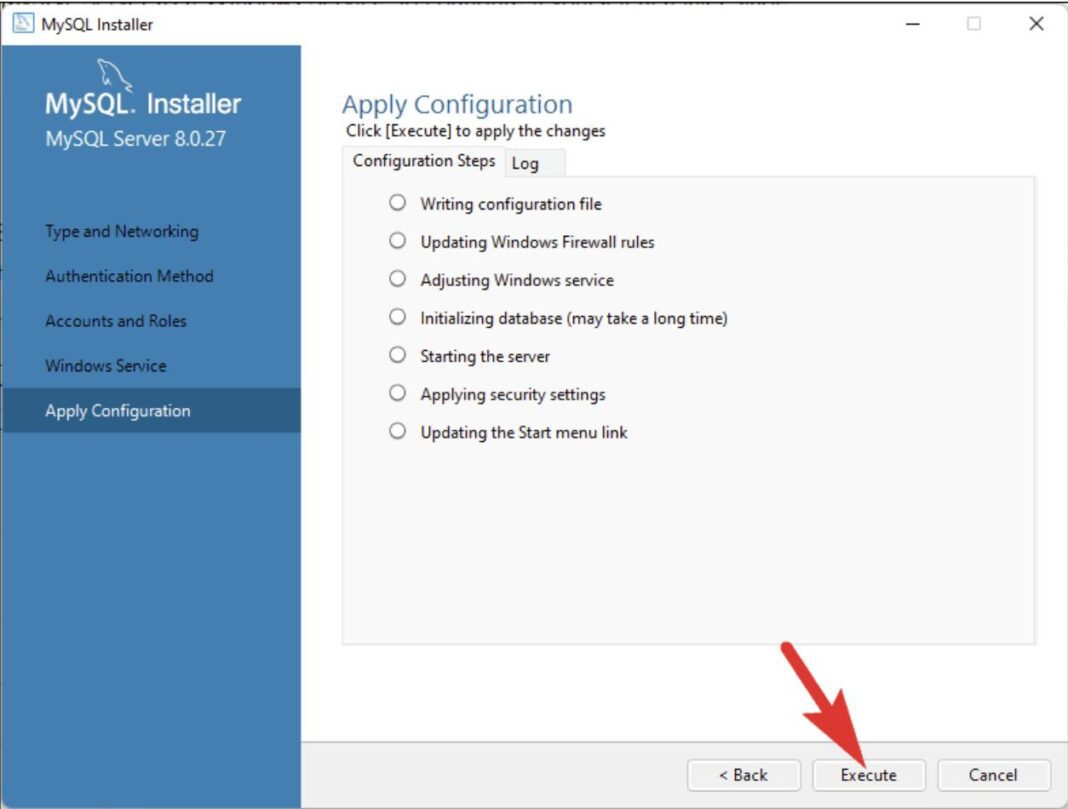Switch to the Log tab
The width and height of the screenshot is (1068, 809).
[526, 163]
